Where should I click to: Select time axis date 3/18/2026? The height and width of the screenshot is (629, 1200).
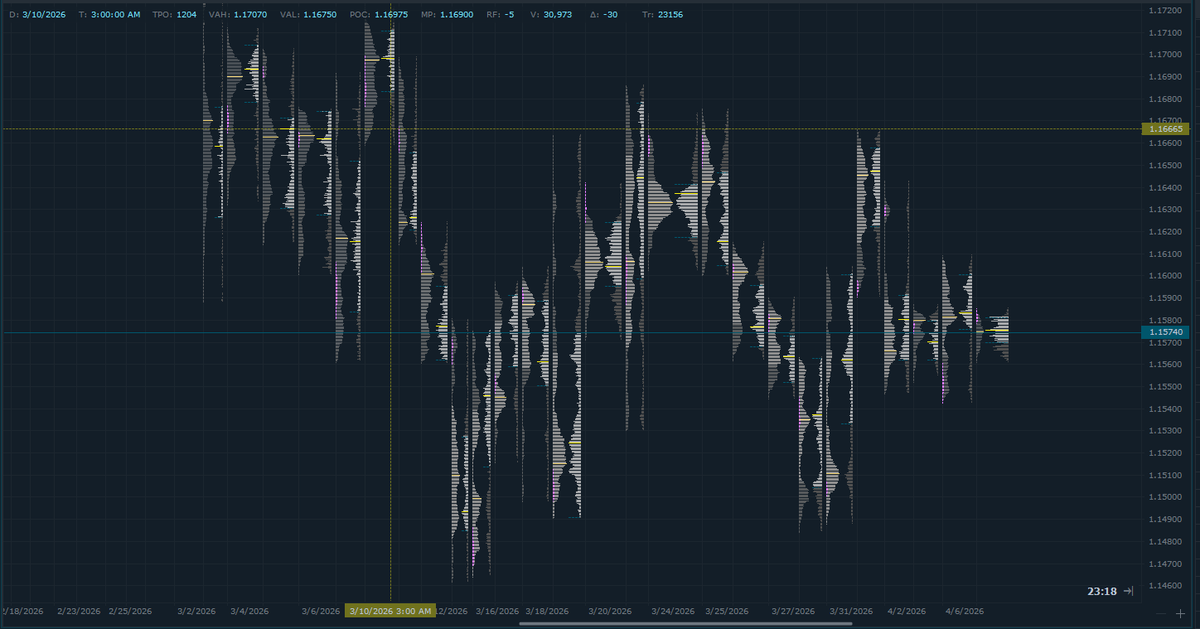[x=548, y=611]
